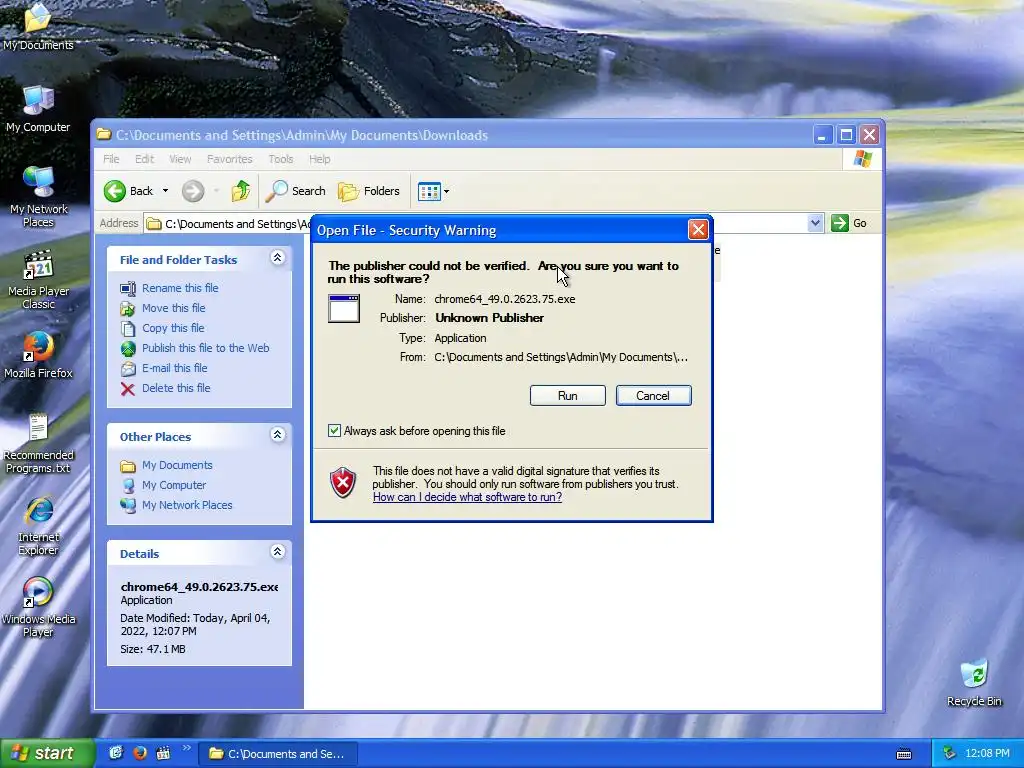1024x768 pixels.
Task: Click Move this file
Action: tap(174, 308)
